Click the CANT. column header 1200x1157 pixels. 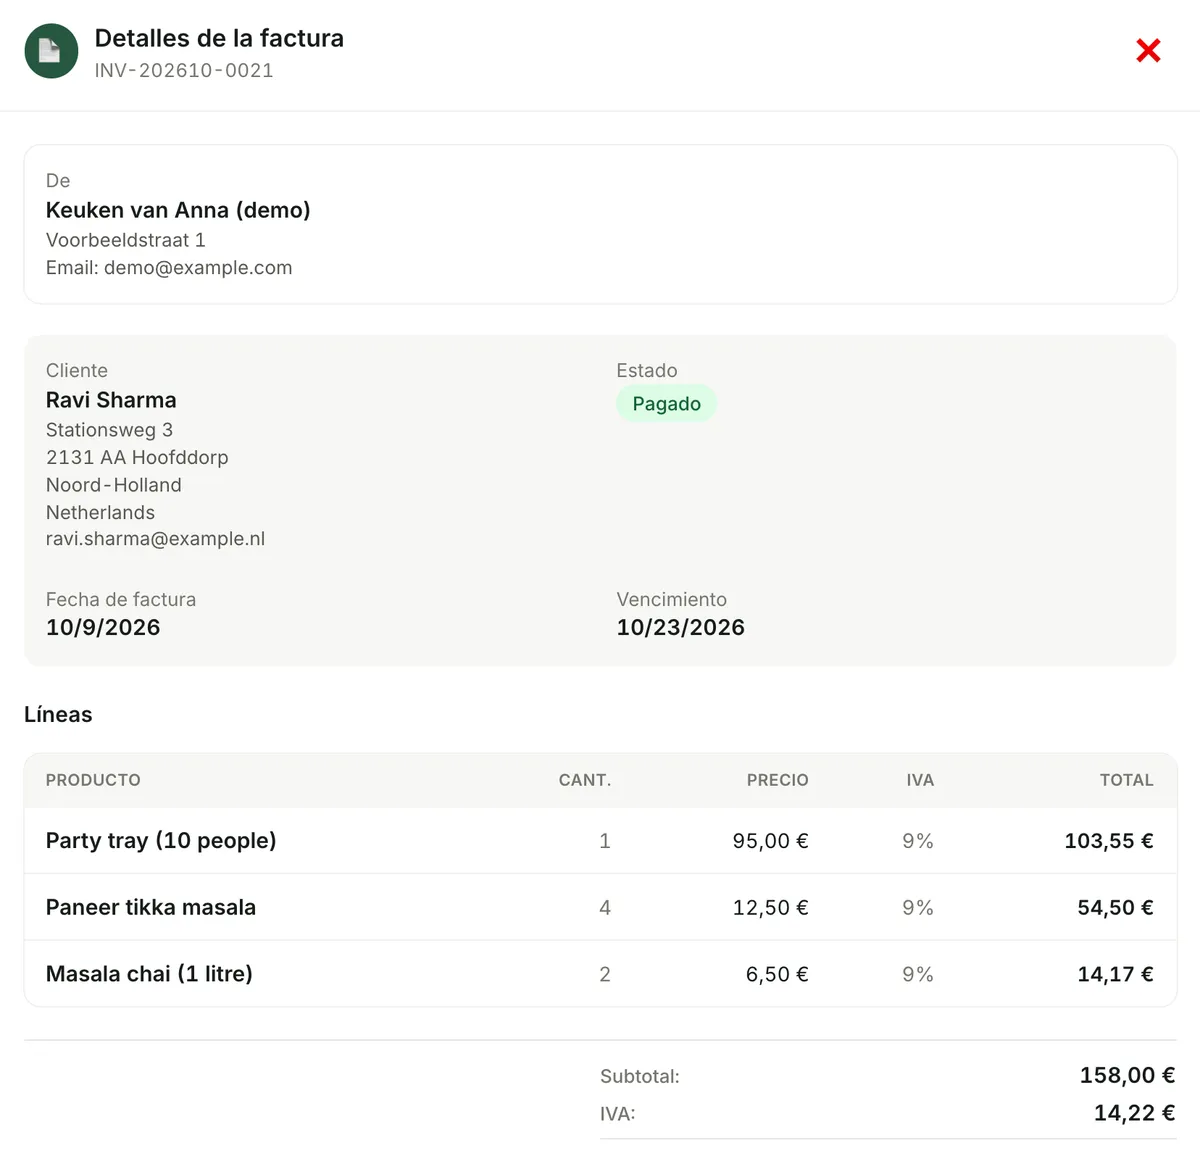coord(585,780)
